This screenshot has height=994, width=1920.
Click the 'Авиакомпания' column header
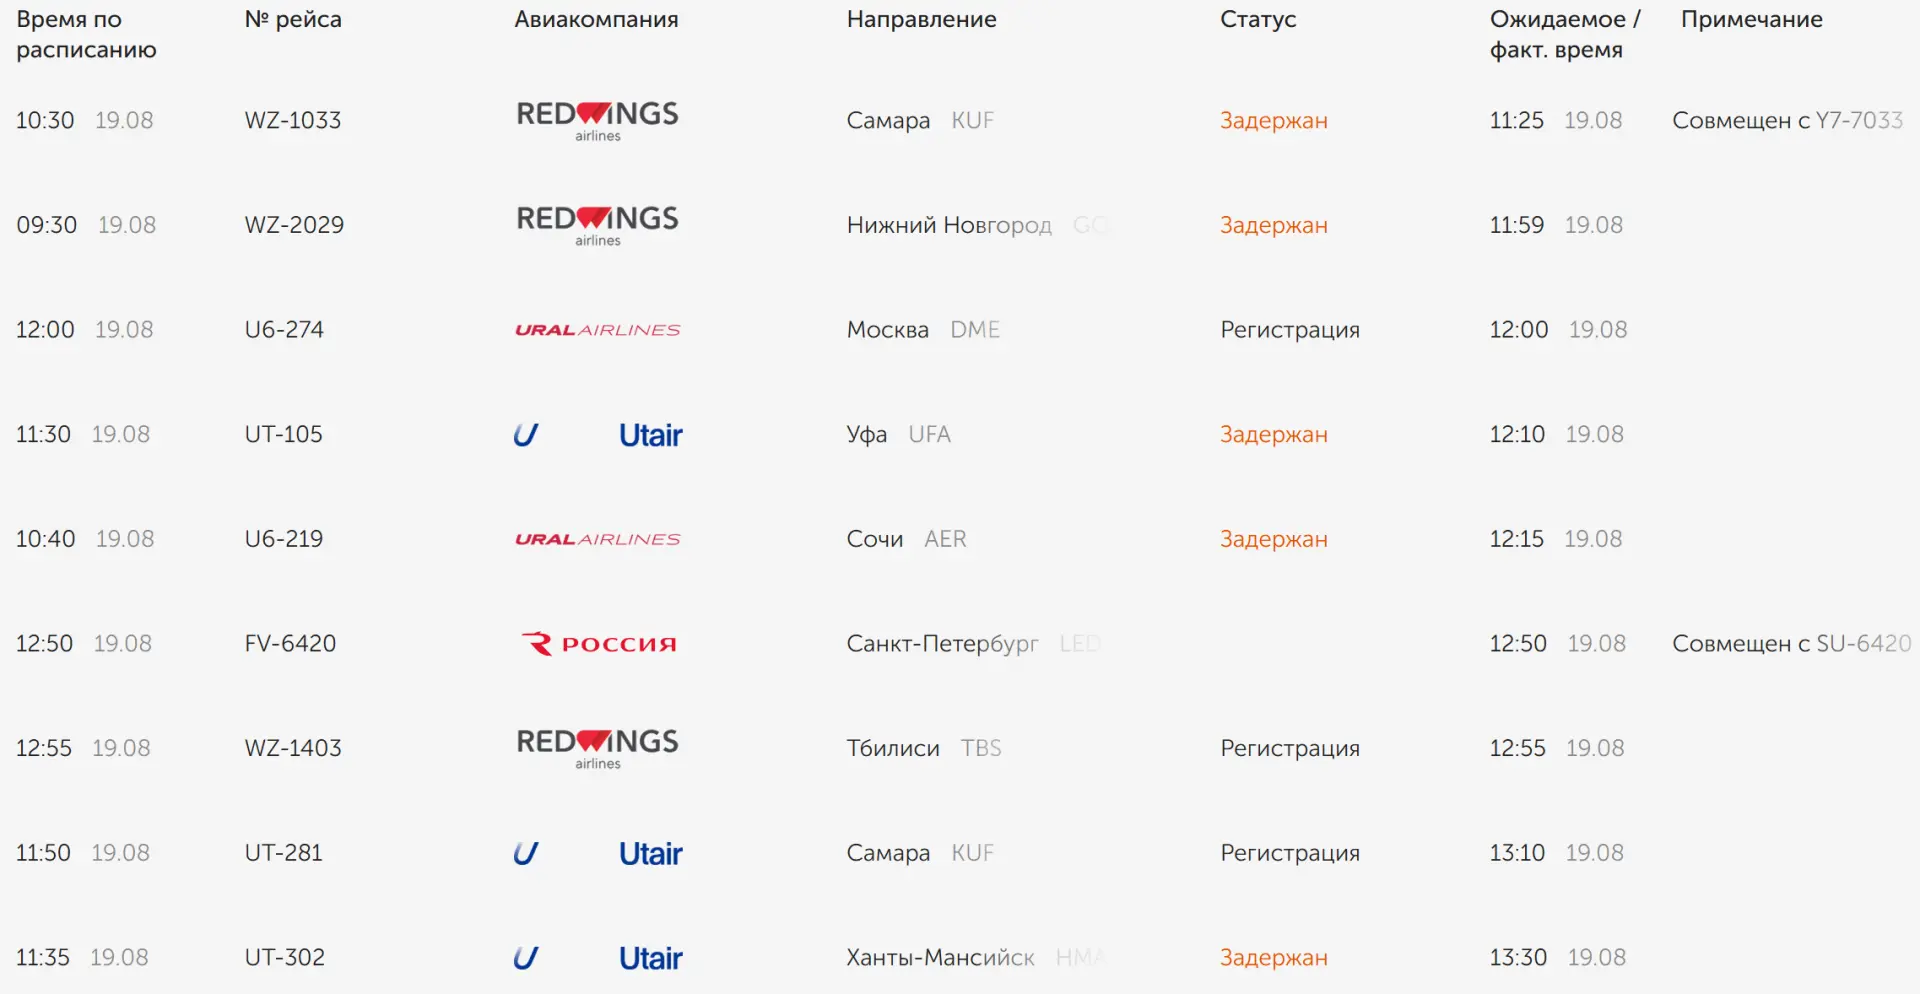tap(596, 19)
